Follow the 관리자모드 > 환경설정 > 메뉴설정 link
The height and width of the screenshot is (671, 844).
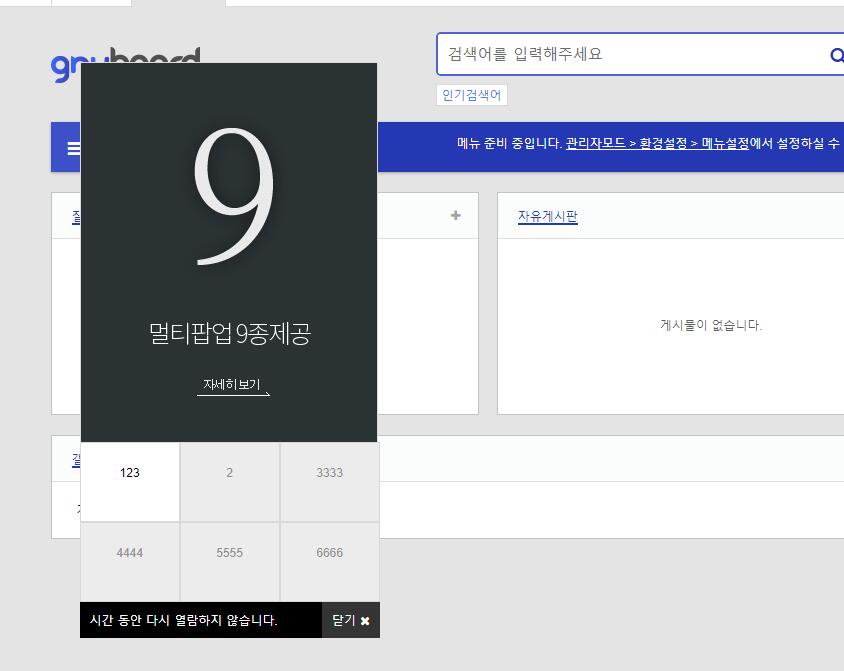pyautogui.click(x=657, y=144)
